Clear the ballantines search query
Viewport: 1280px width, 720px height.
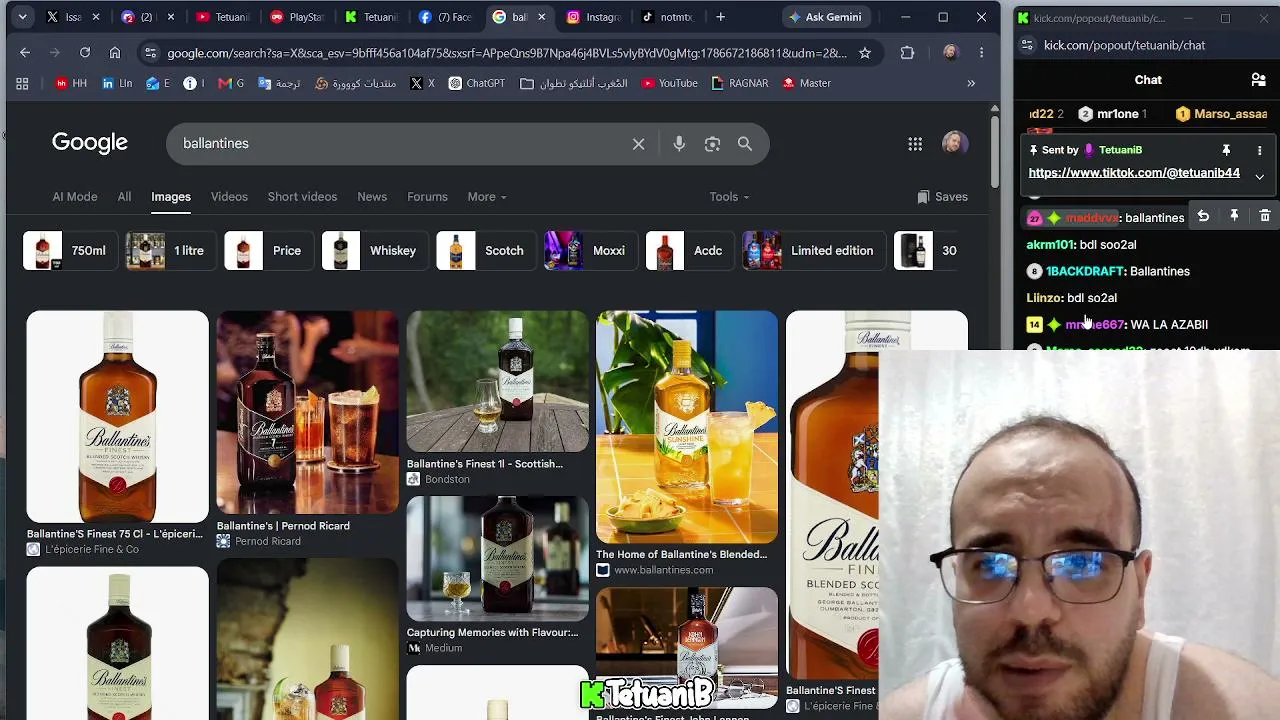point(638,144)
